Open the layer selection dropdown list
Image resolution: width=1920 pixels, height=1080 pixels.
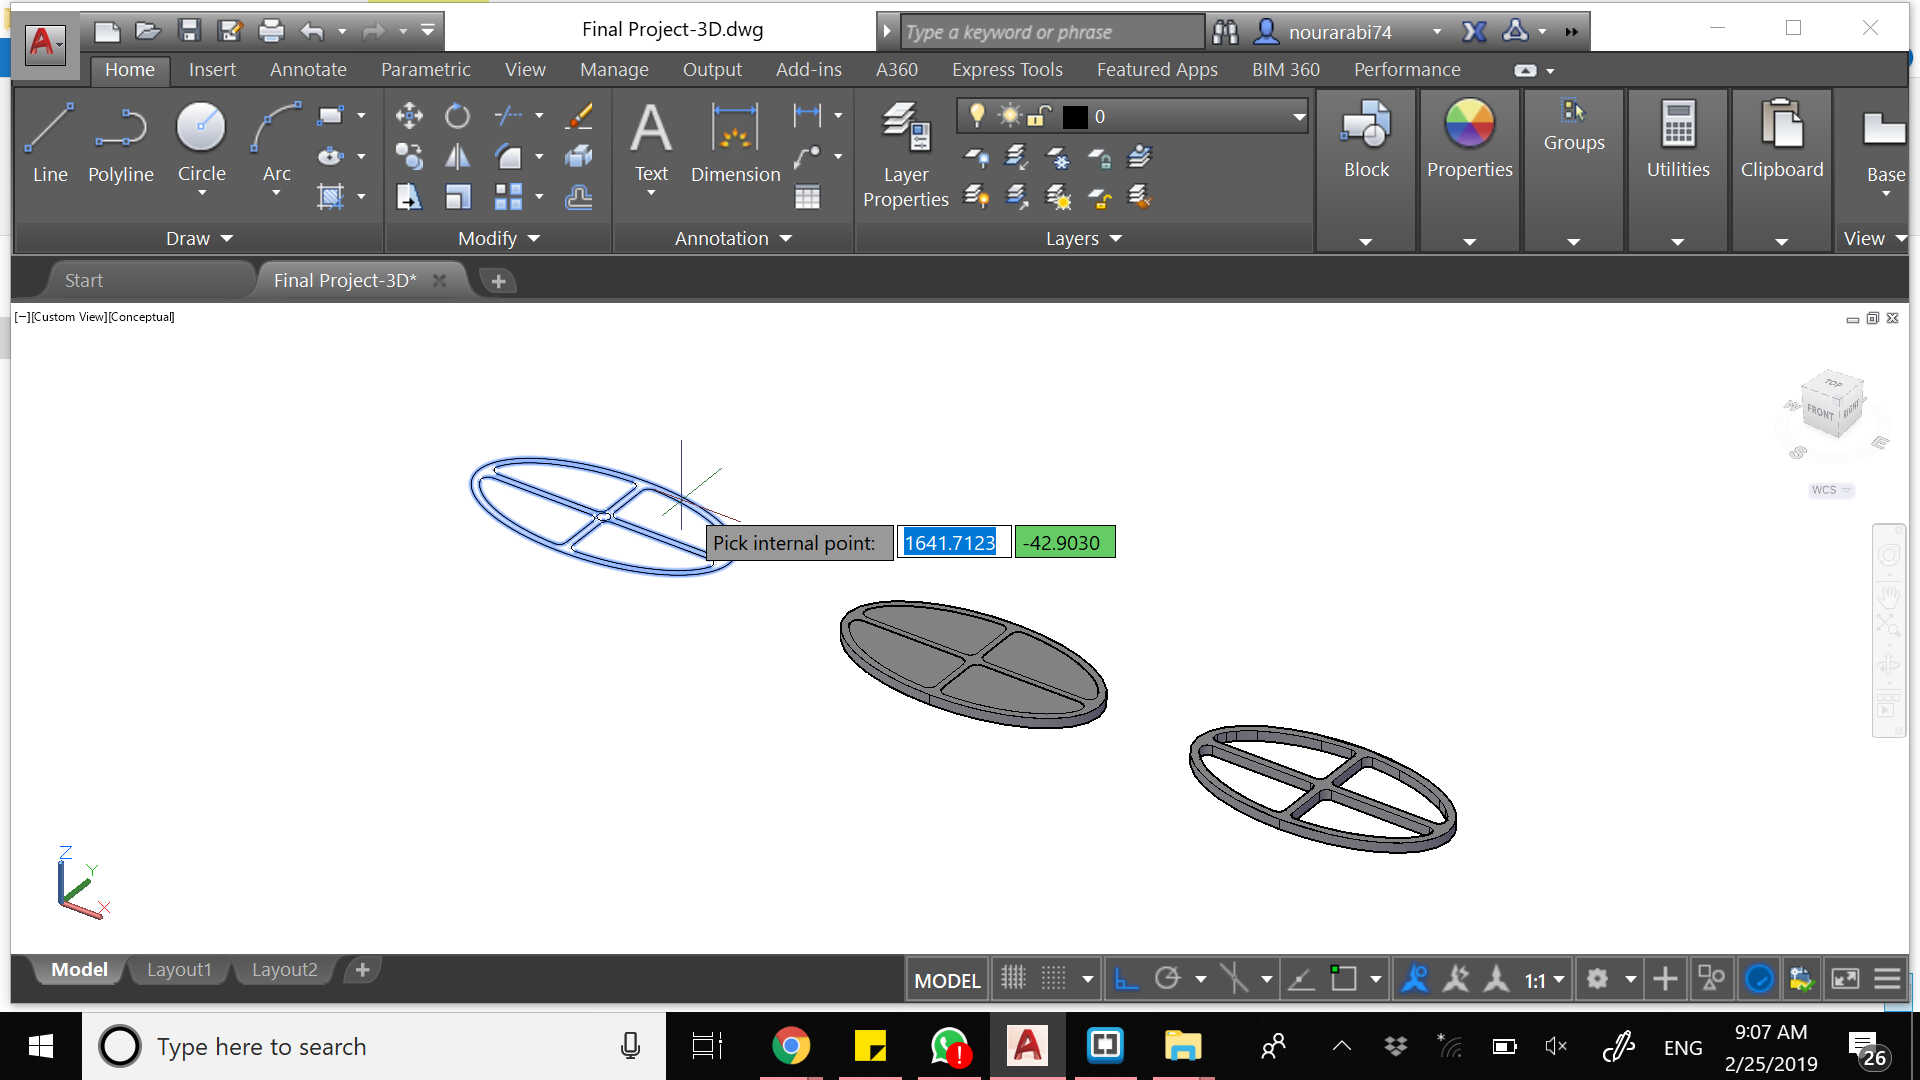click(x=1298, y=117)
